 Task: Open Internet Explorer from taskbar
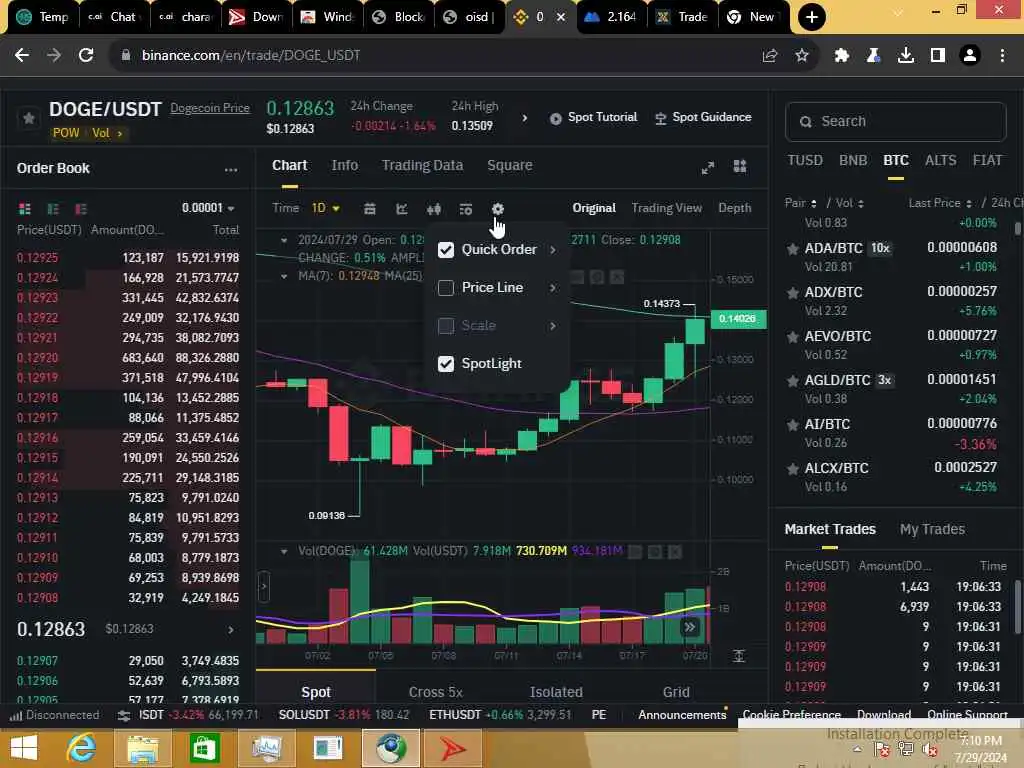(82, 748)
